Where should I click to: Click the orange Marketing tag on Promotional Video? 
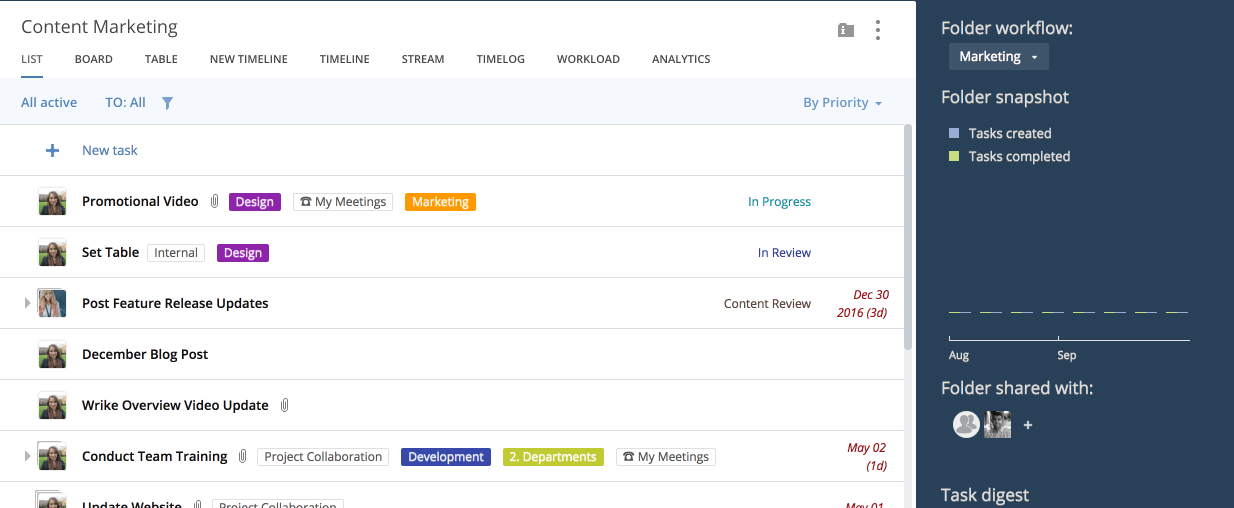[440, 202]
